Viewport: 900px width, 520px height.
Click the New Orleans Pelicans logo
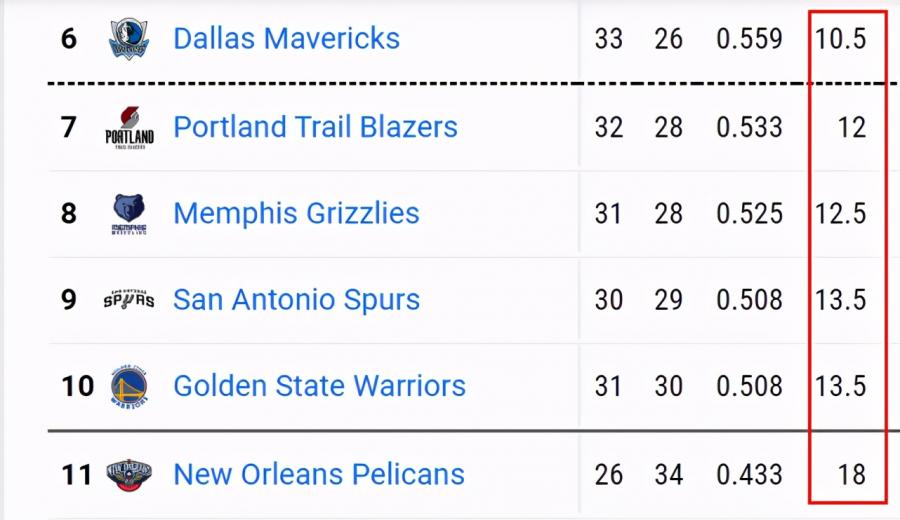(129, 475)
